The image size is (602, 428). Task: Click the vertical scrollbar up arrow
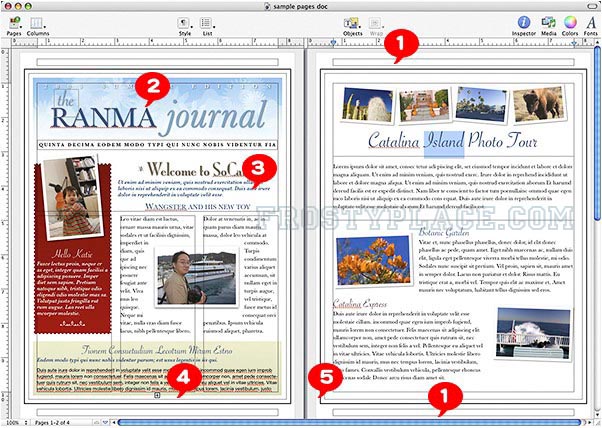pyautogui.click(x=597, y=42)
